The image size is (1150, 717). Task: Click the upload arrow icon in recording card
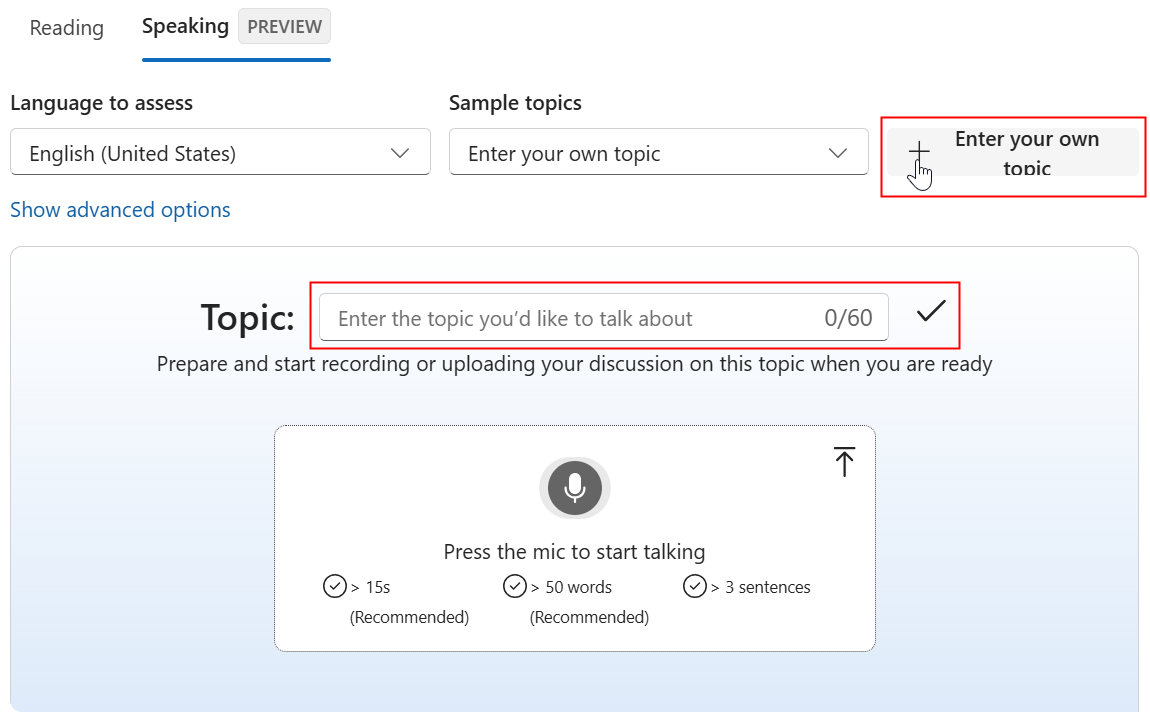point(844,461)
